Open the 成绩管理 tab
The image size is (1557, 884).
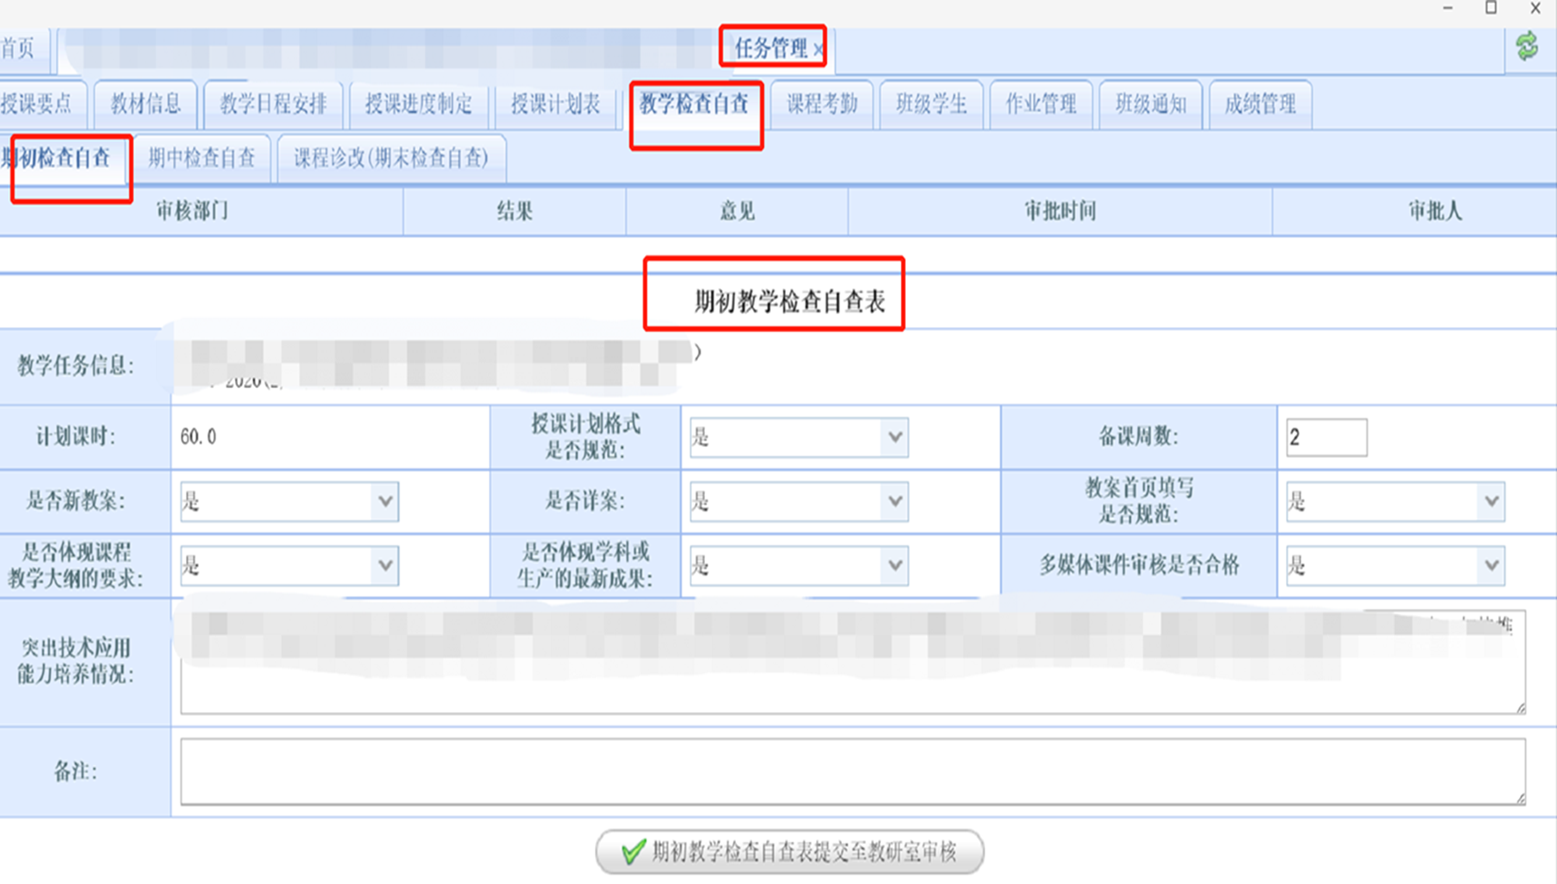(1259, 104)
